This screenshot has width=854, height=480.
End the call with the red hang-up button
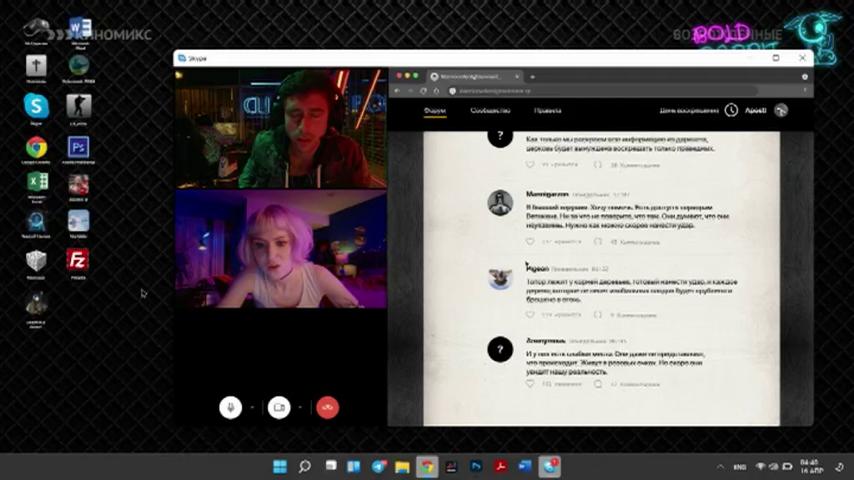[327, 408]
